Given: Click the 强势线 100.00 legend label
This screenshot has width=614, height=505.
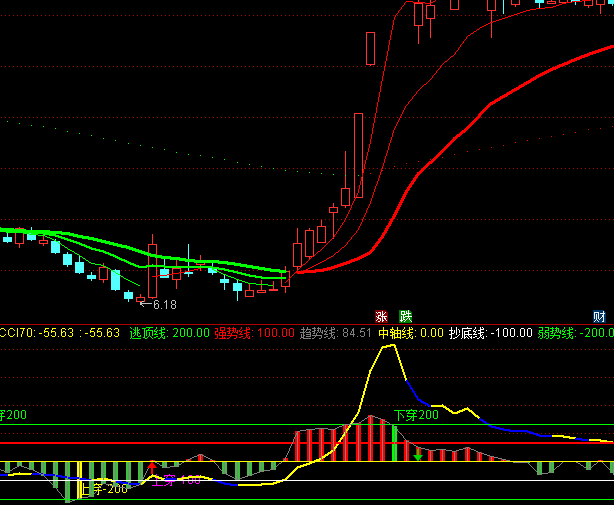Looking at the screenshot, I should 254,333.
